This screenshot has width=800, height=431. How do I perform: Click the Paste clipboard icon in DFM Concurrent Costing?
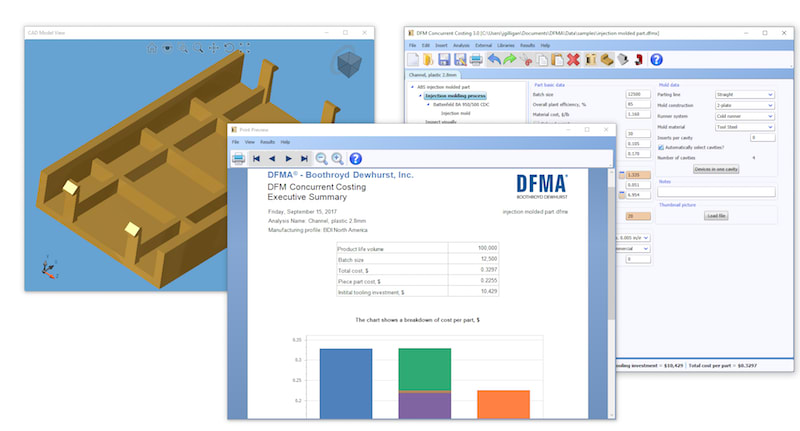click(557, 60)
